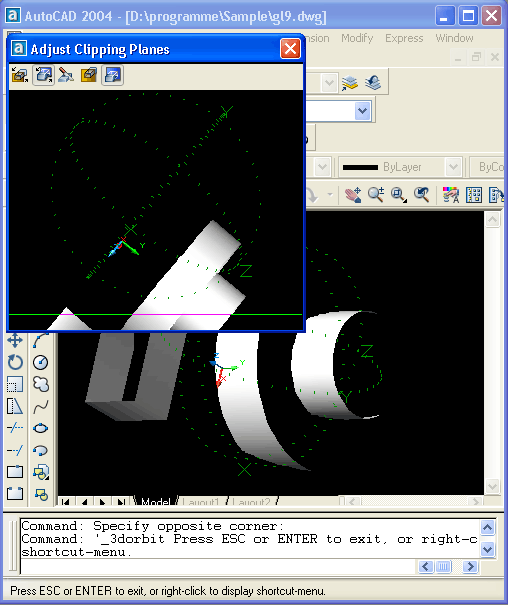Close the Adjust Clipping Planes window

click(x=290, y=49)
